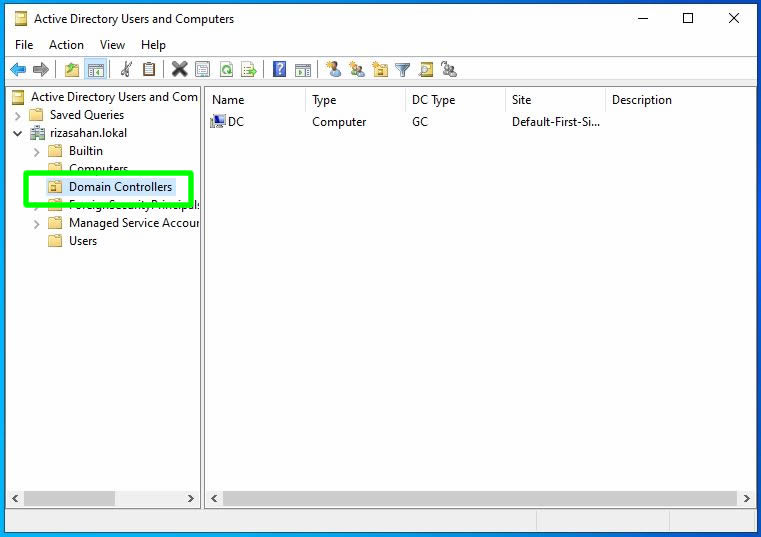This screenshot has height=537, width=761.
Task: Open the View menu
Action: tap(112, 45)
